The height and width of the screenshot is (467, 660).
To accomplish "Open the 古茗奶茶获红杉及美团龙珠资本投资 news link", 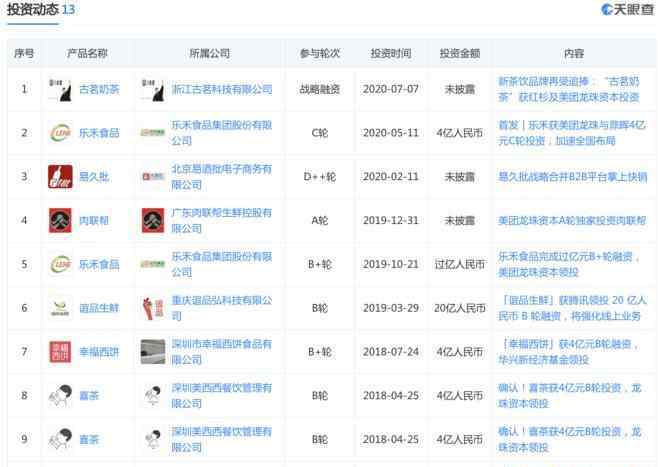I will (x=569, y=89).
